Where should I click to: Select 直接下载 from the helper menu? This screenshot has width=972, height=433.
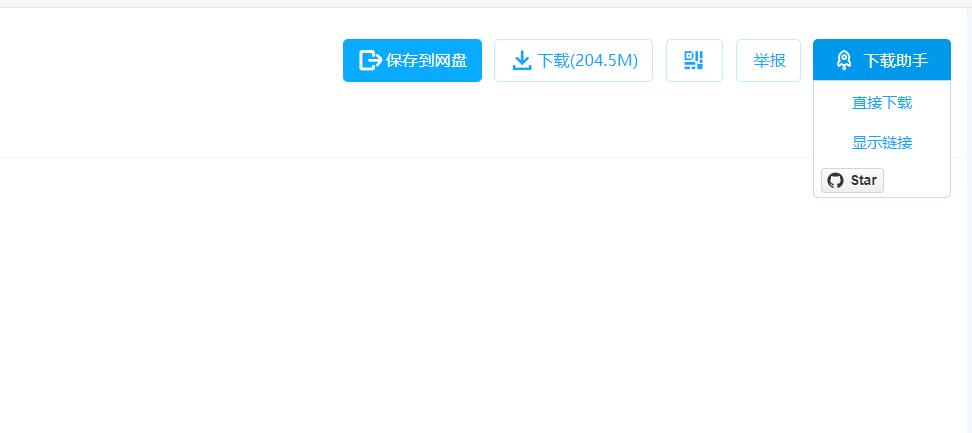pyautogui.click(x=881, y=102)
